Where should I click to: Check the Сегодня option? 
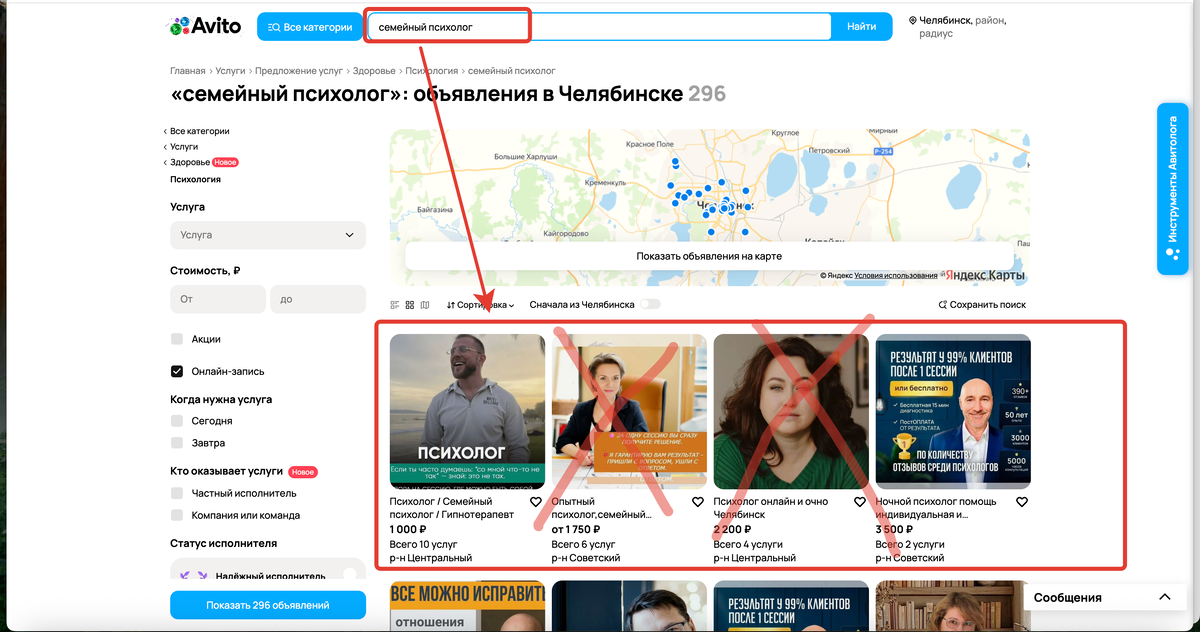[177, 421]
